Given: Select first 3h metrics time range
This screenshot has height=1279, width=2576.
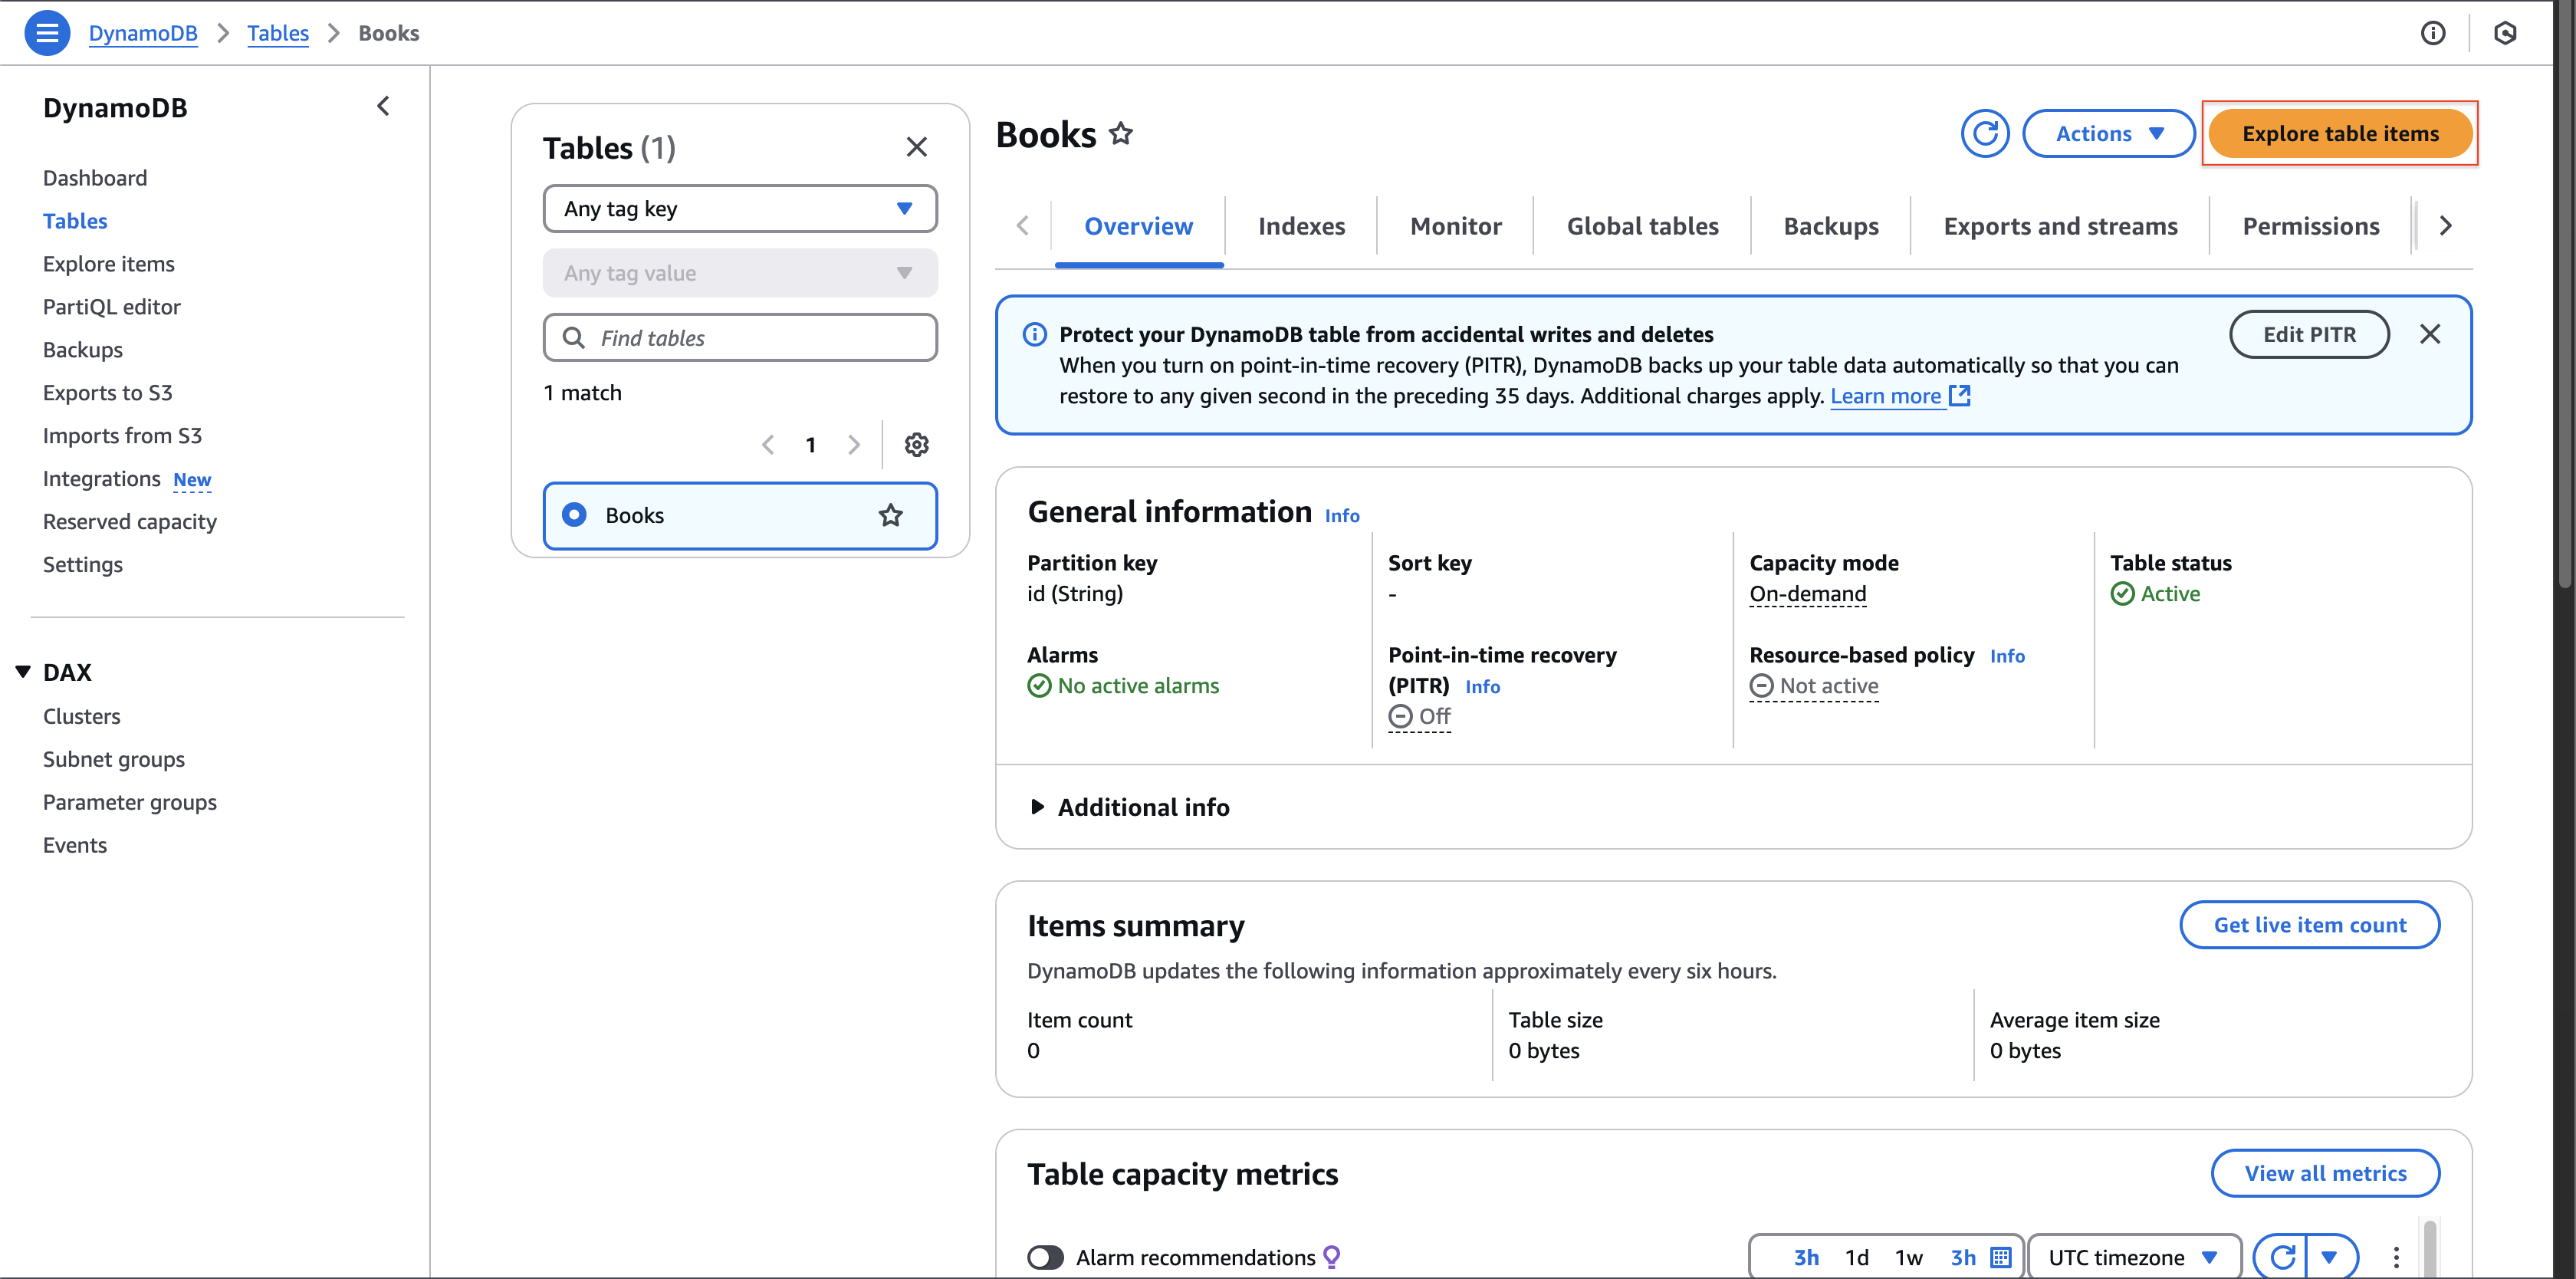Looking at the screenshot, I should [x=1805, y=1257].
